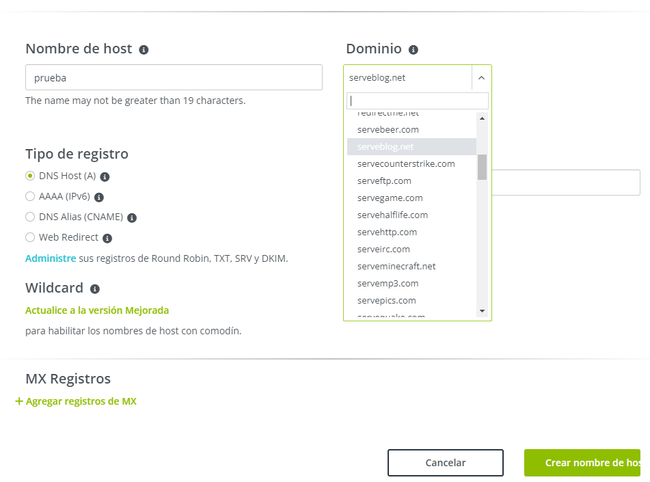Click info icon next to AAAA (IPv6)

click(x=99, y=197)
